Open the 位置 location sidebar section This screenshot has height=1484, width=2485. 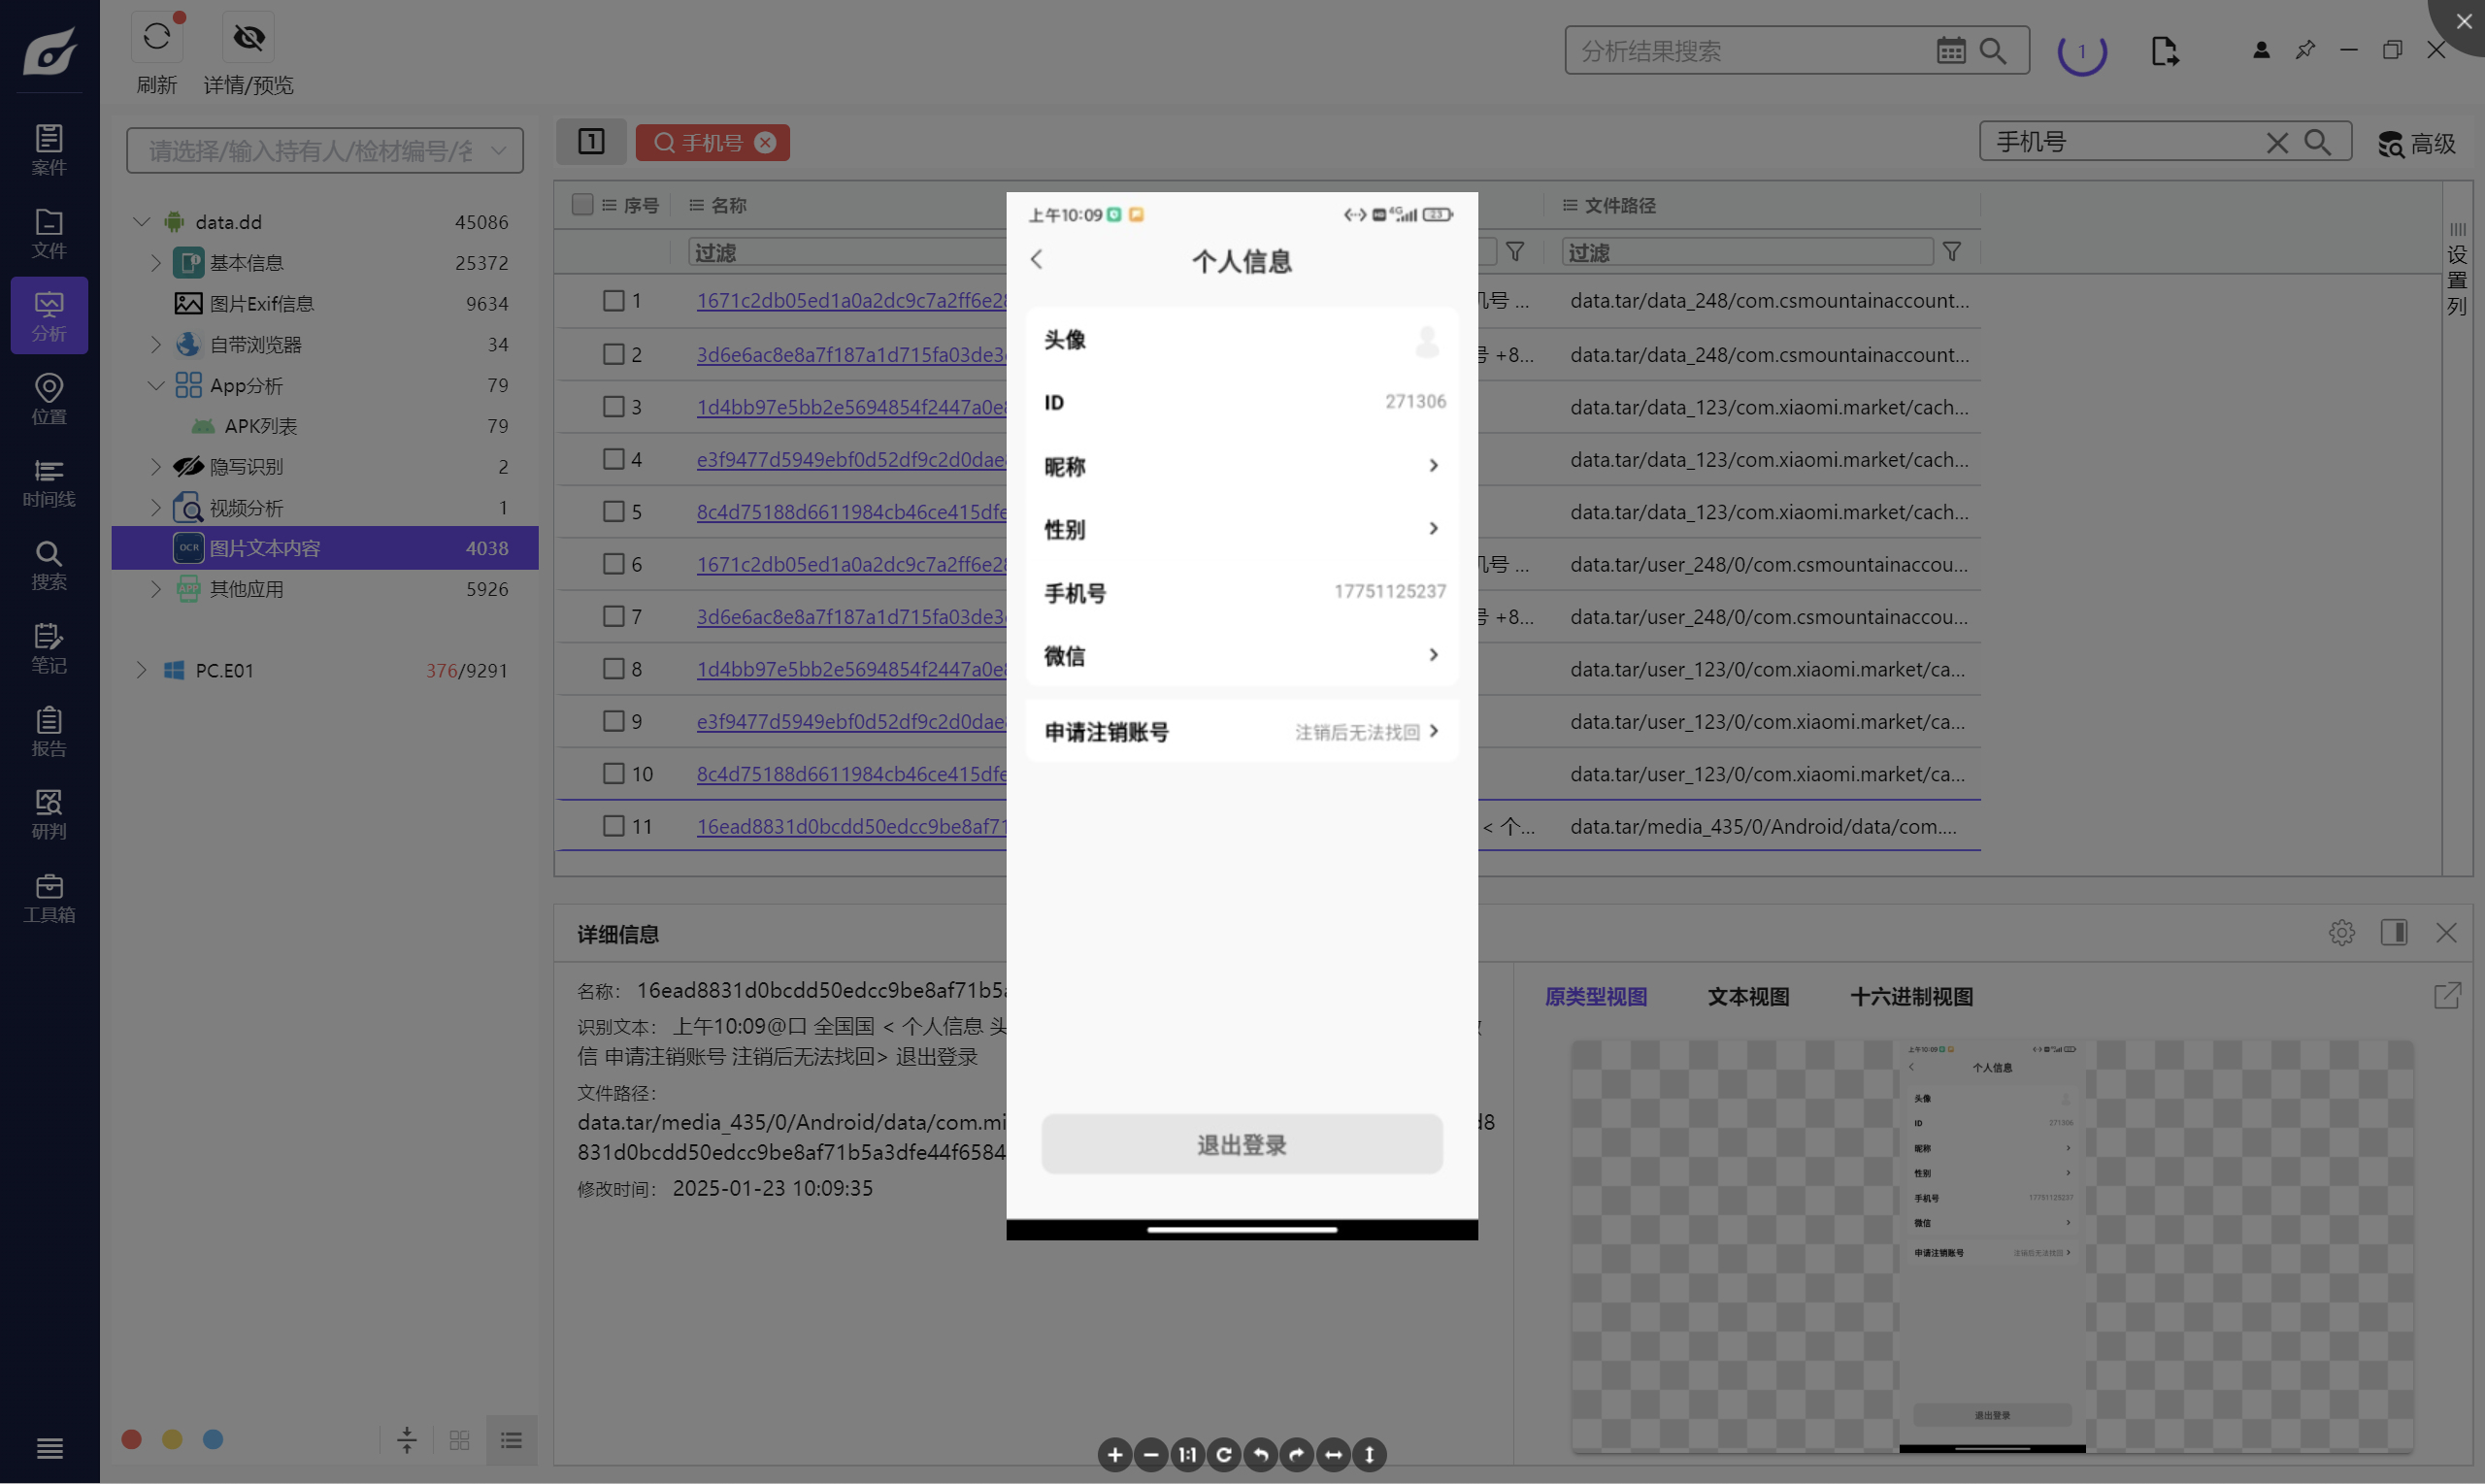click(49, 399)
